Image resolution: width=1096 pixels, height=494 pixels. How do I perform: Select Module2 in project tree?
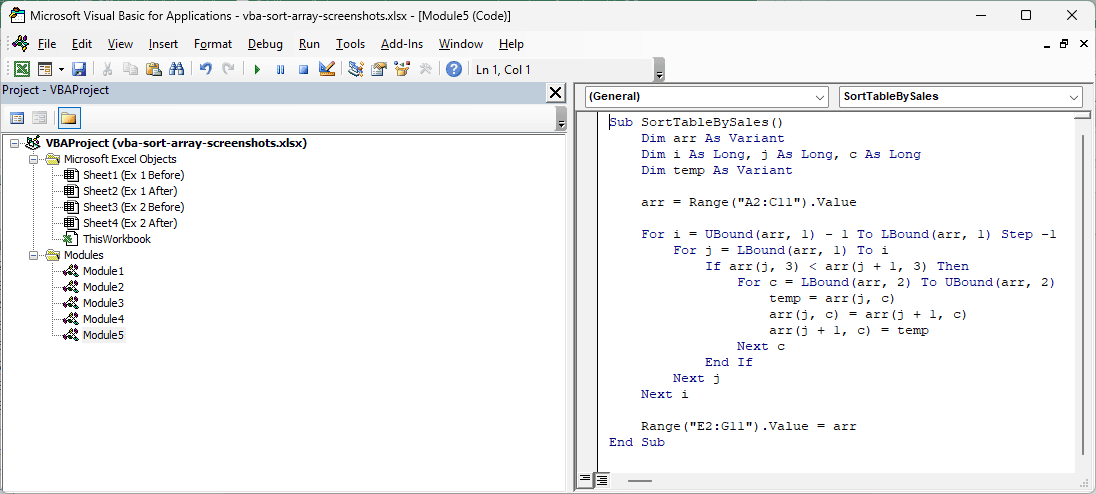tap(103, 287)
